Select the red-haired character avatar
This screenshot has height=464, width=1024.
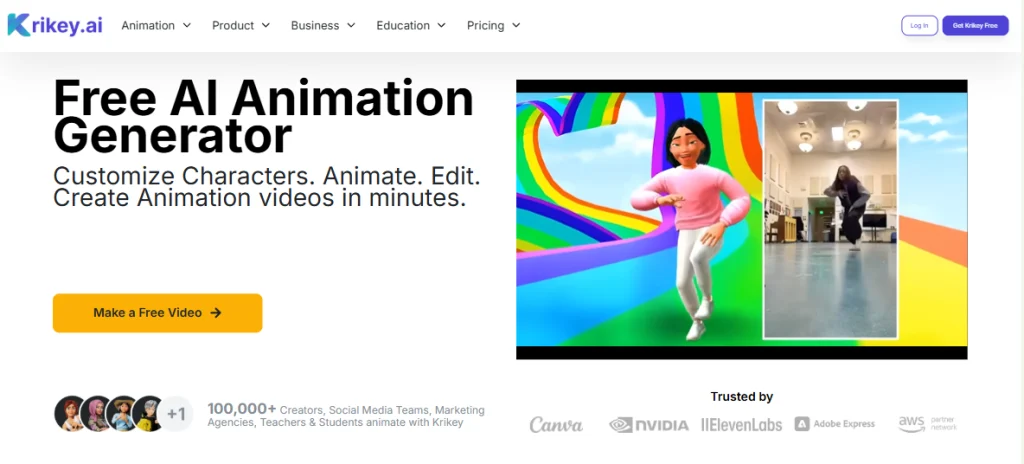[x=70, y=414]
